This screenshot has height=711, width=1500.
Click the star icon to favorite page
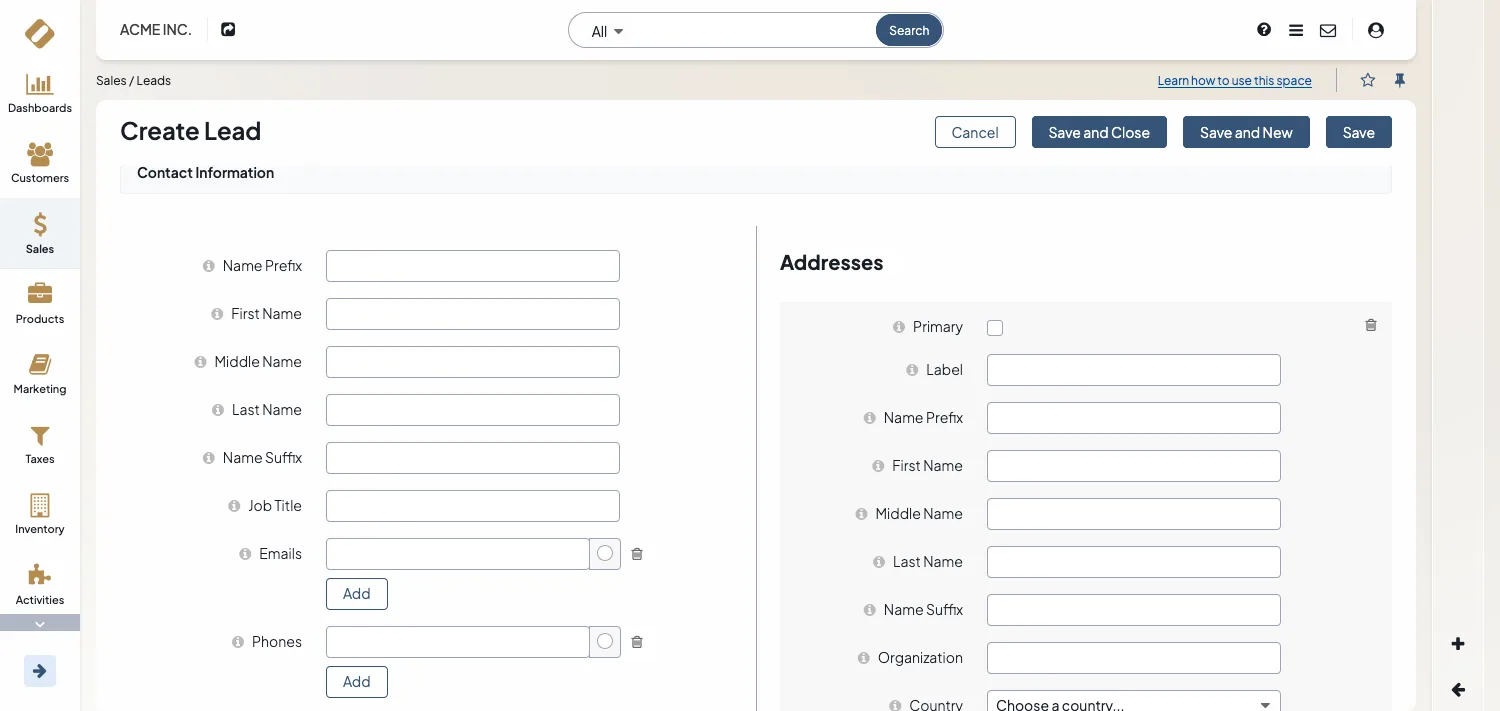[x=1368, y=80]
